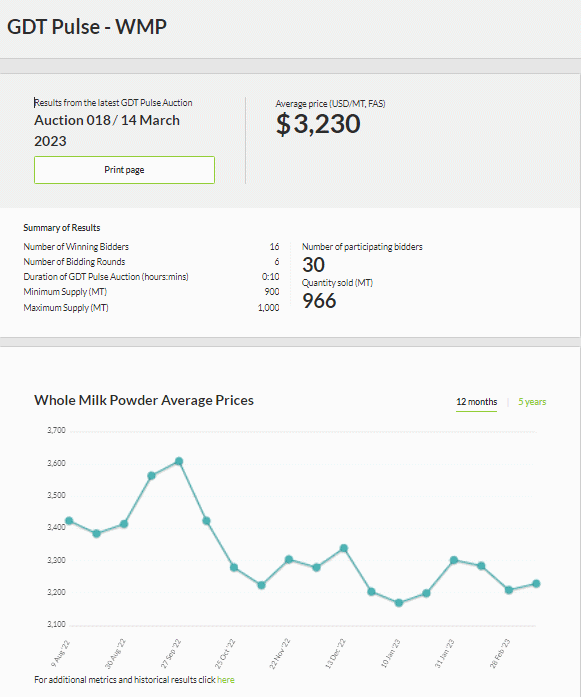
Task: Select the last data point on chart
Action: [536, 584]
